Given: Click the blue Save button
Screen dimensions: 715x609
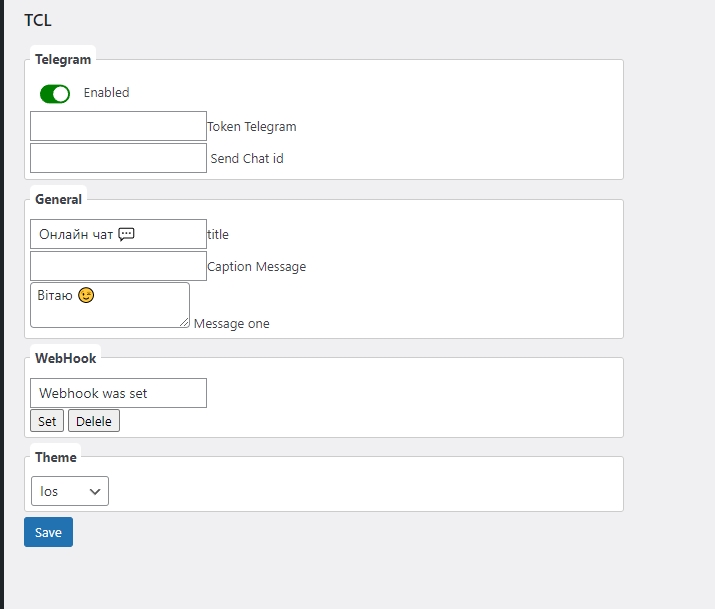Looking at the screenshot, I should click(x=48, y=532).
